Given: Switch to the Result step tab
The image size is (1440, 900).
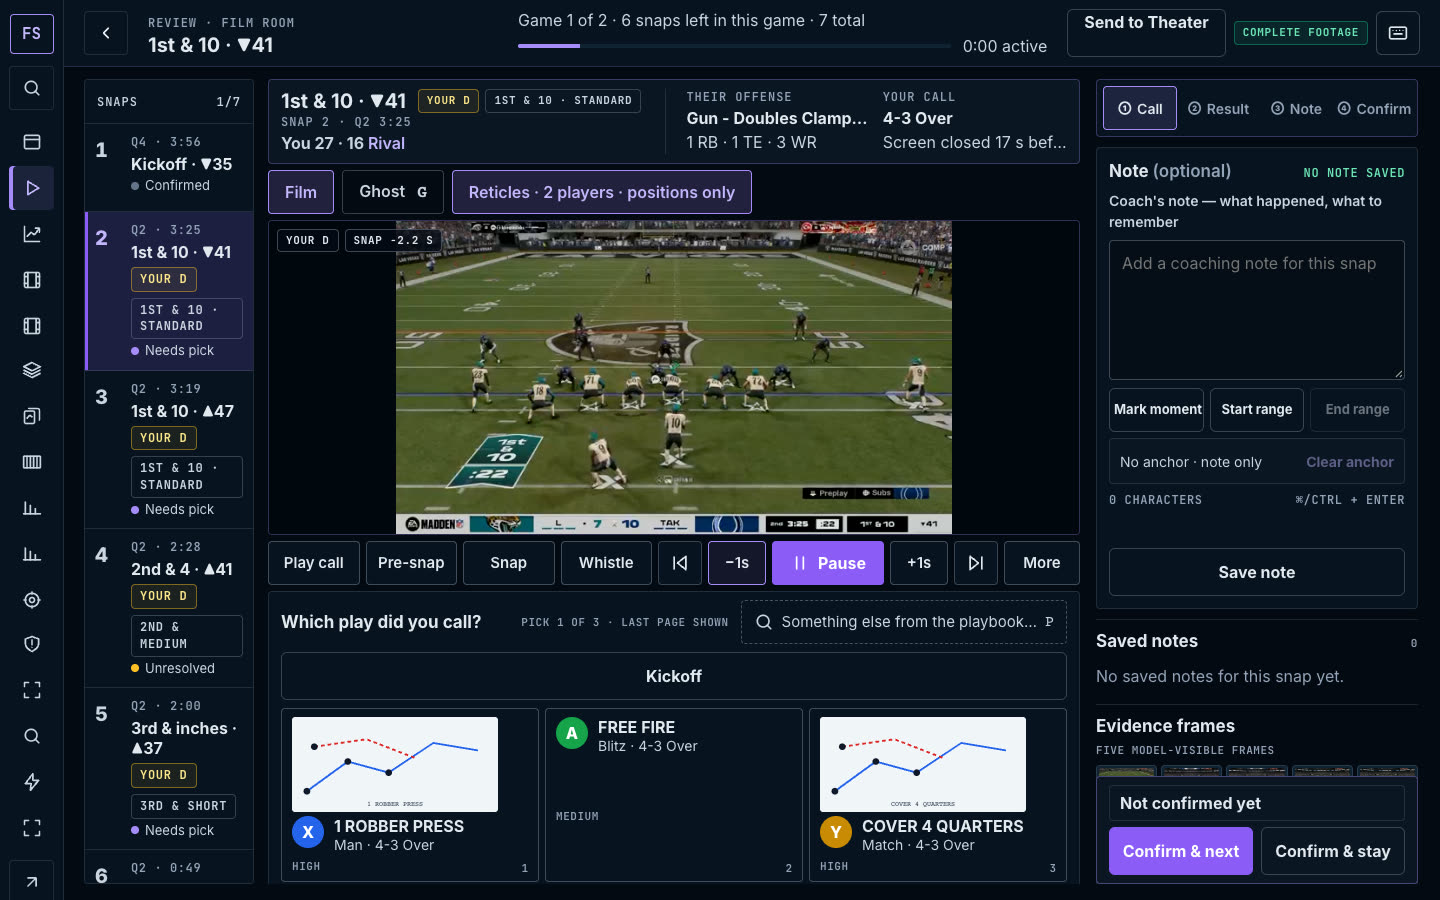Looking at the screenshot, I should coord(1218,109).
